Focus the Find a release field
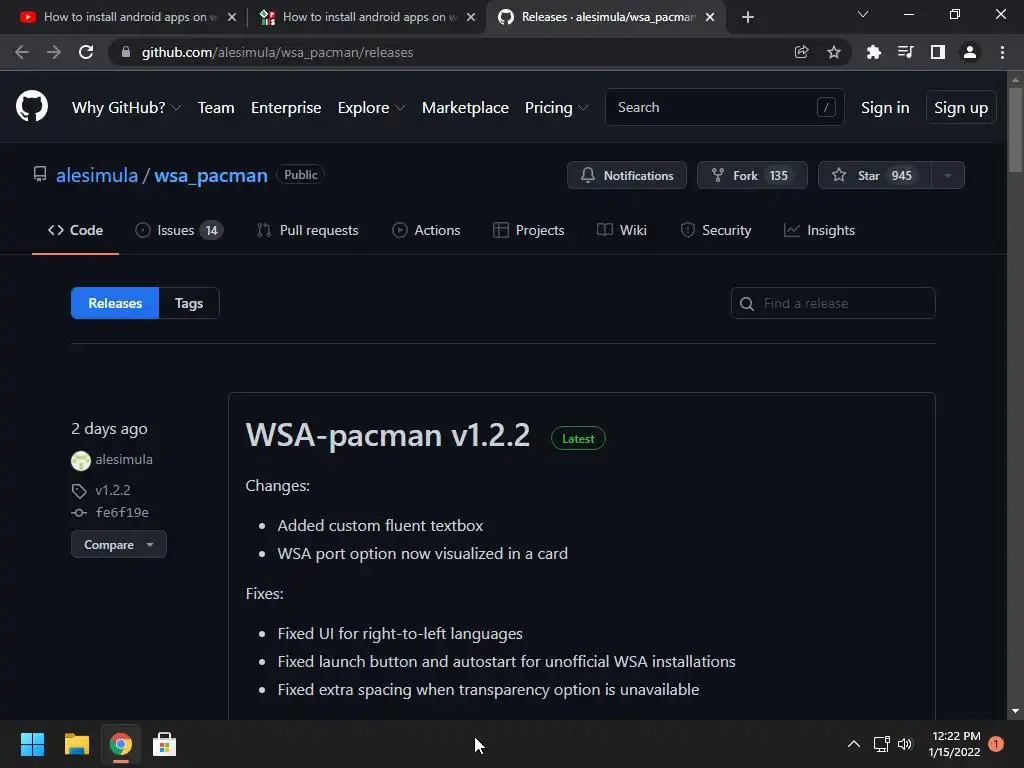The height and width of the screenshot is (768, 1024). click(x=833, y=303)
